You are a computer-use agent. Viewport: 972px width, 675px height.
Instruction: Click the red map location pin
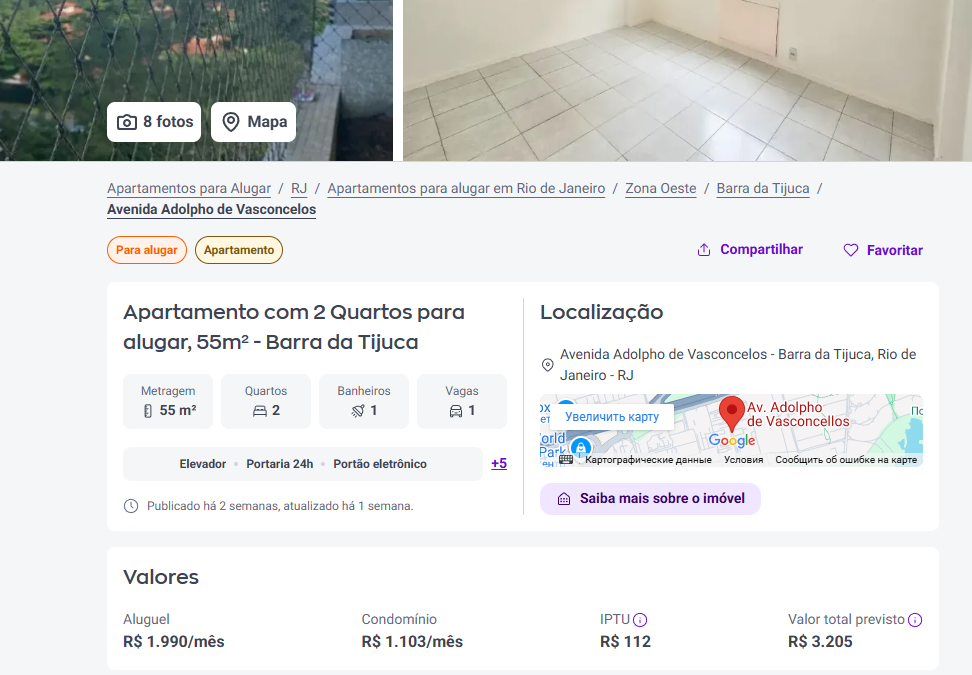(731, 413)
